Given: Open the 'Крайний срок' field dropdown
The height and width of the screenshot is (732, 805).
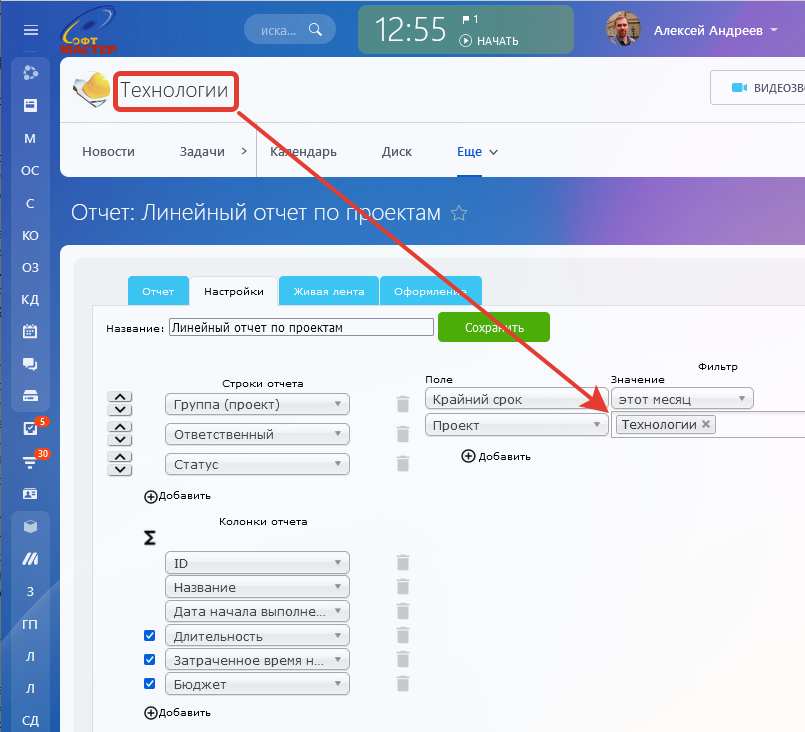Looking at the screenshot, I should (516, 399).
